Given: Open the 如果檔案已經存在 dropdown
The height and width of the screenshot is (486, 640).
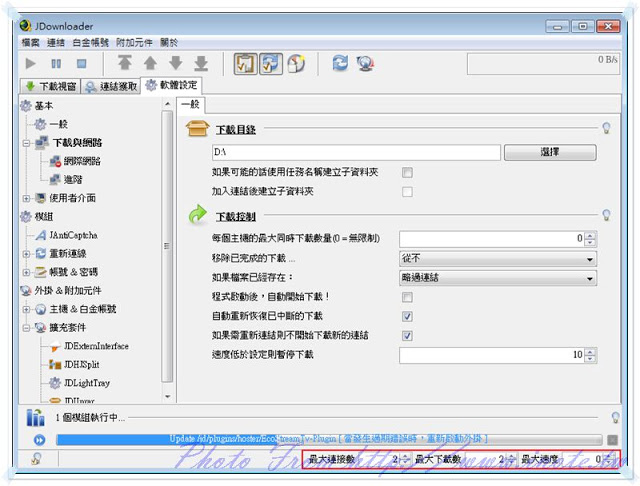Looking at the screenshot, I should [x=498, y=278].
